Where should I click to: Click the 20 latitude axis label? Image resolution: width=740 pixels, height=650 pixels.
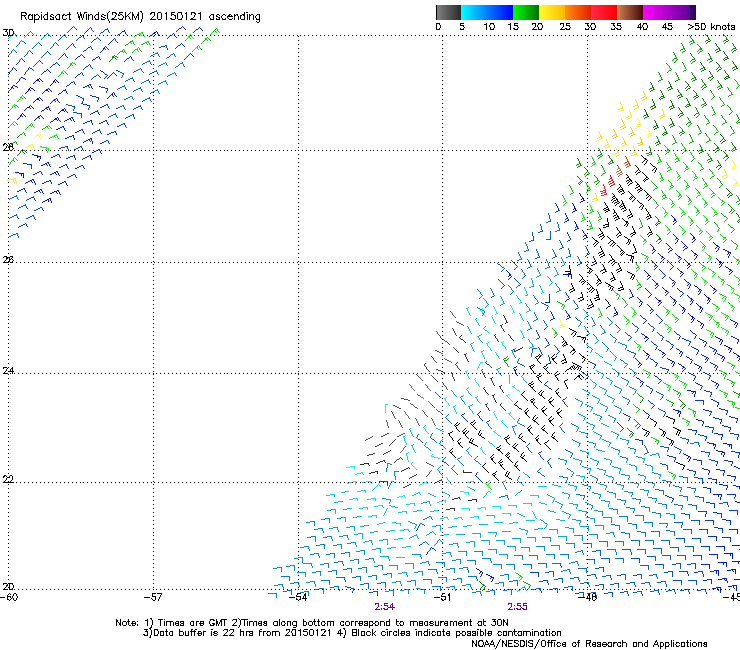pyautogui.click(x=8, y=587)
